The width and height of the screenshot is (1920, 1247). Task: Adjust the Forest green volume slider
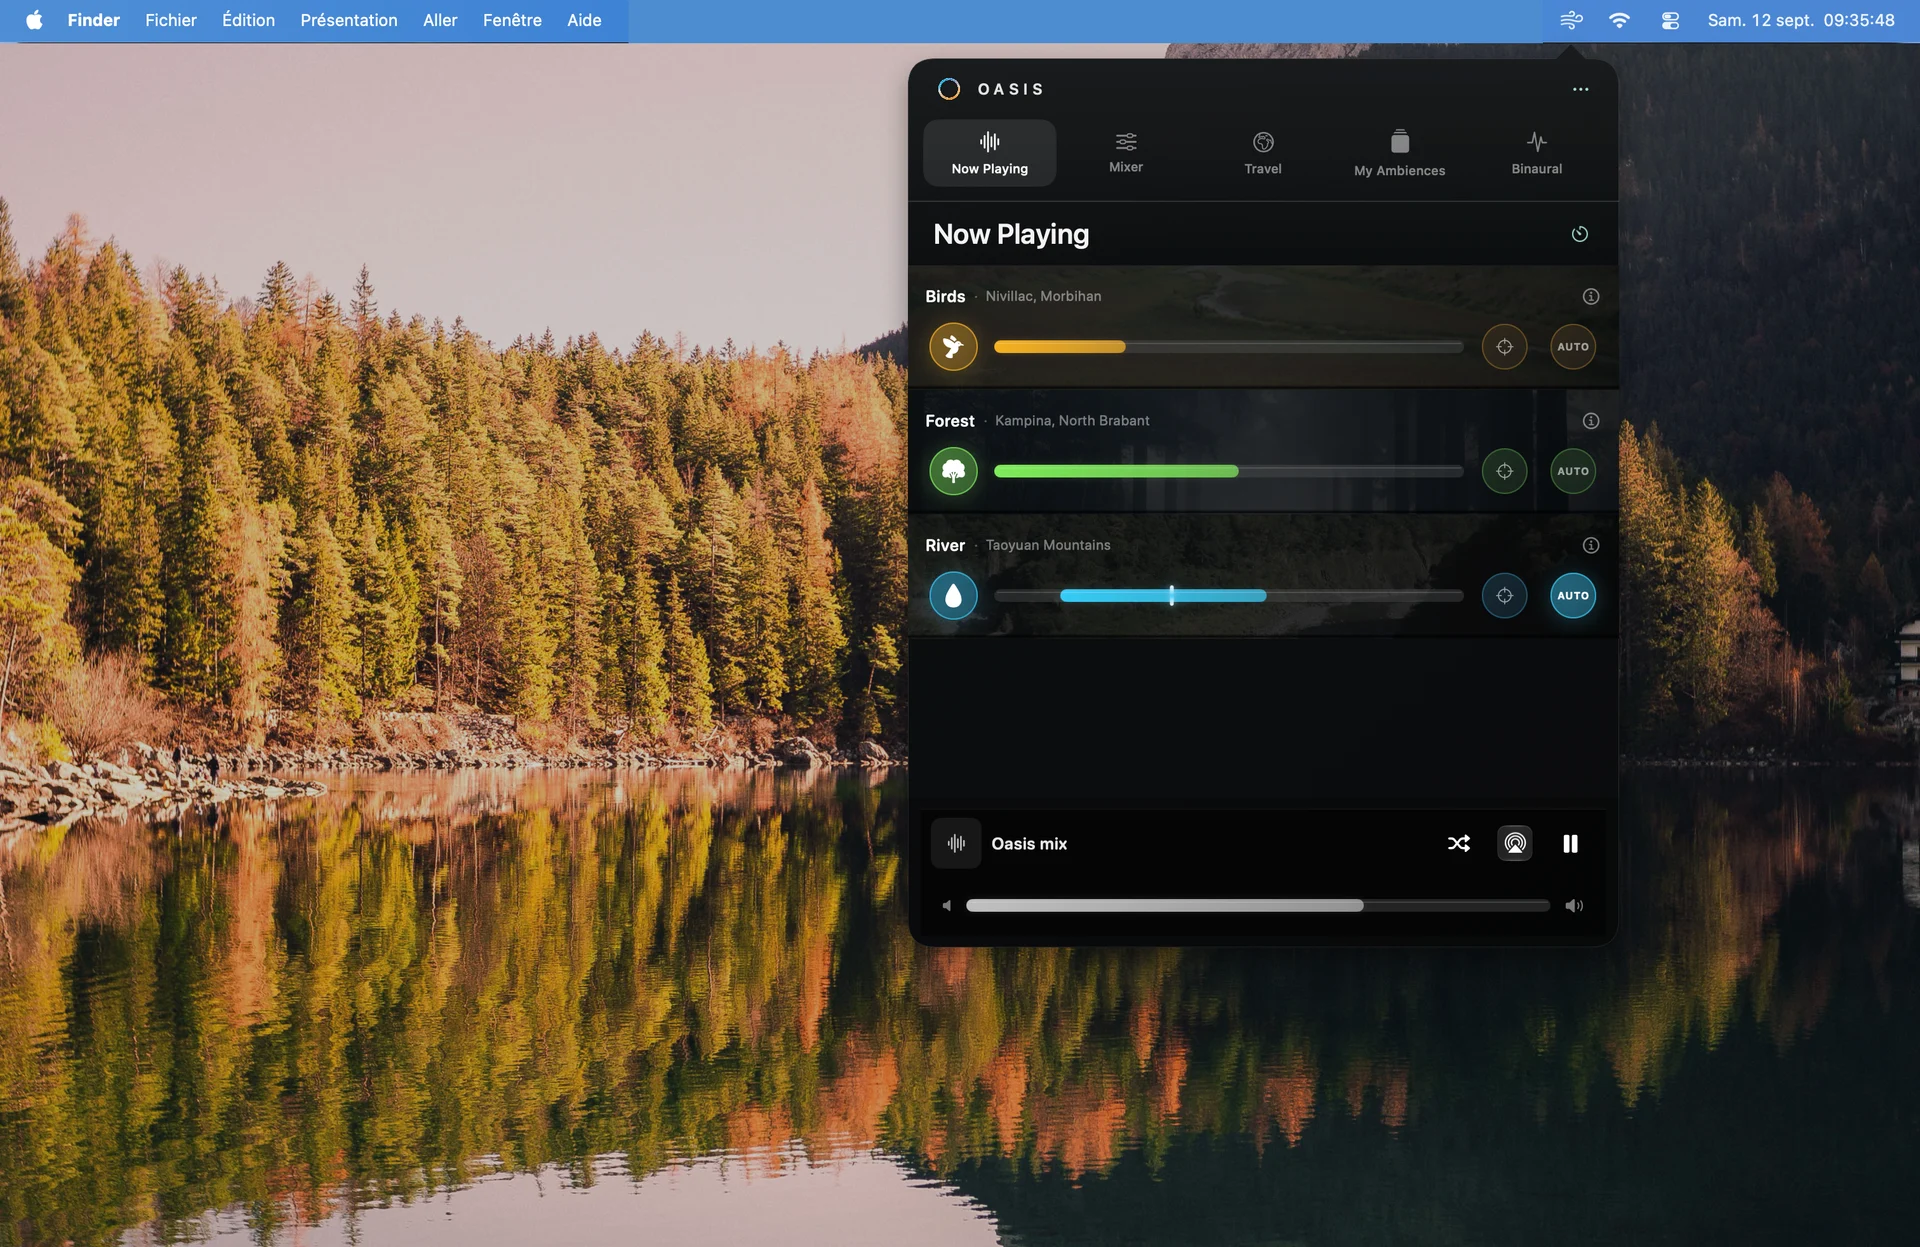1228,471
